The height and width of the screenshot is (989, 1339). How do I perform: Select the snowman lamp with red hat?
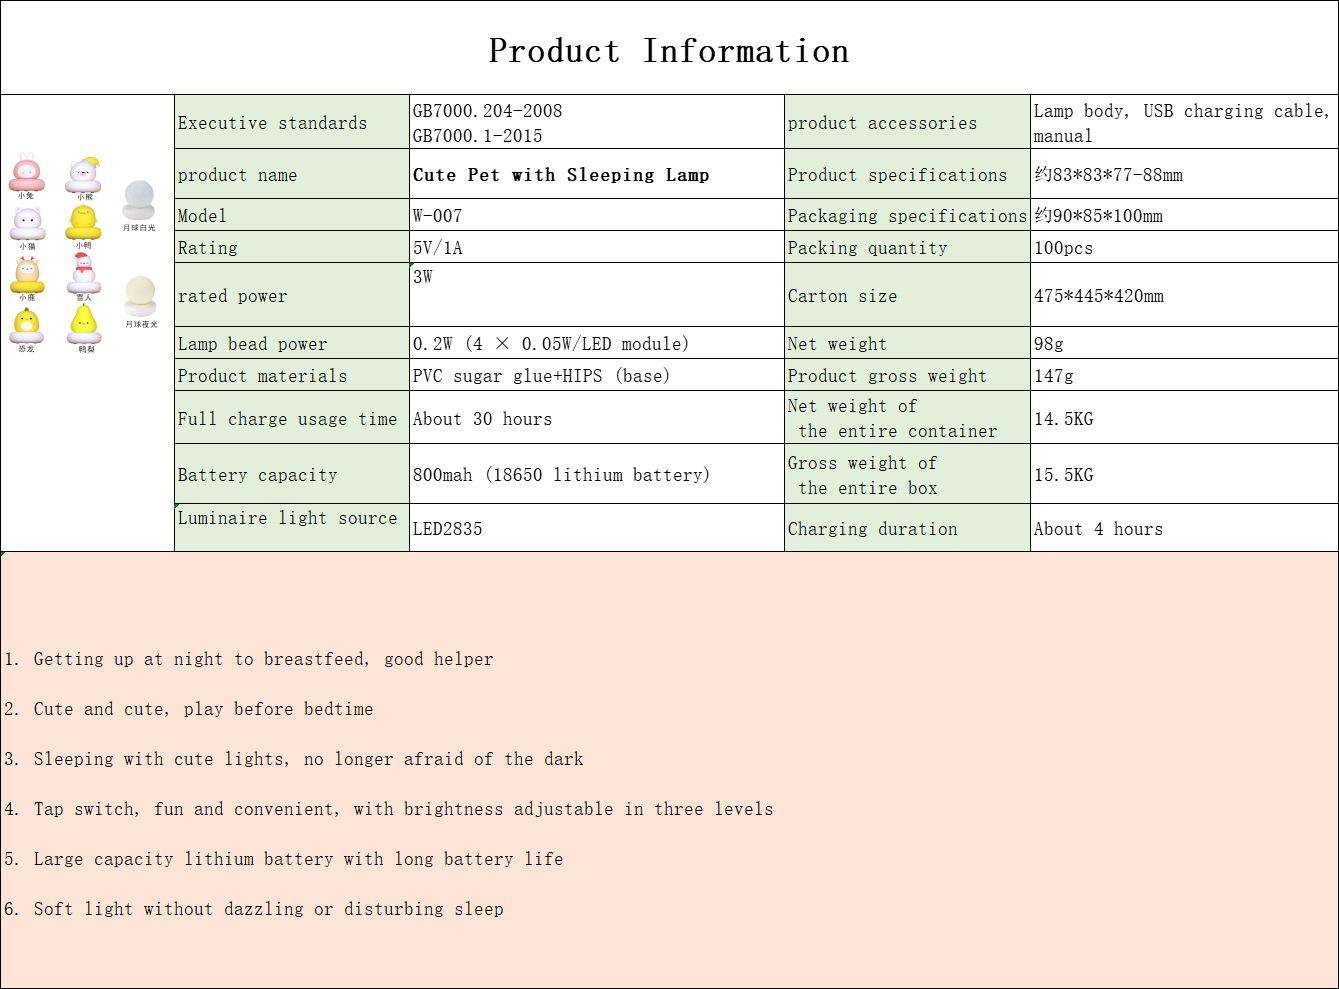[83, 274]
